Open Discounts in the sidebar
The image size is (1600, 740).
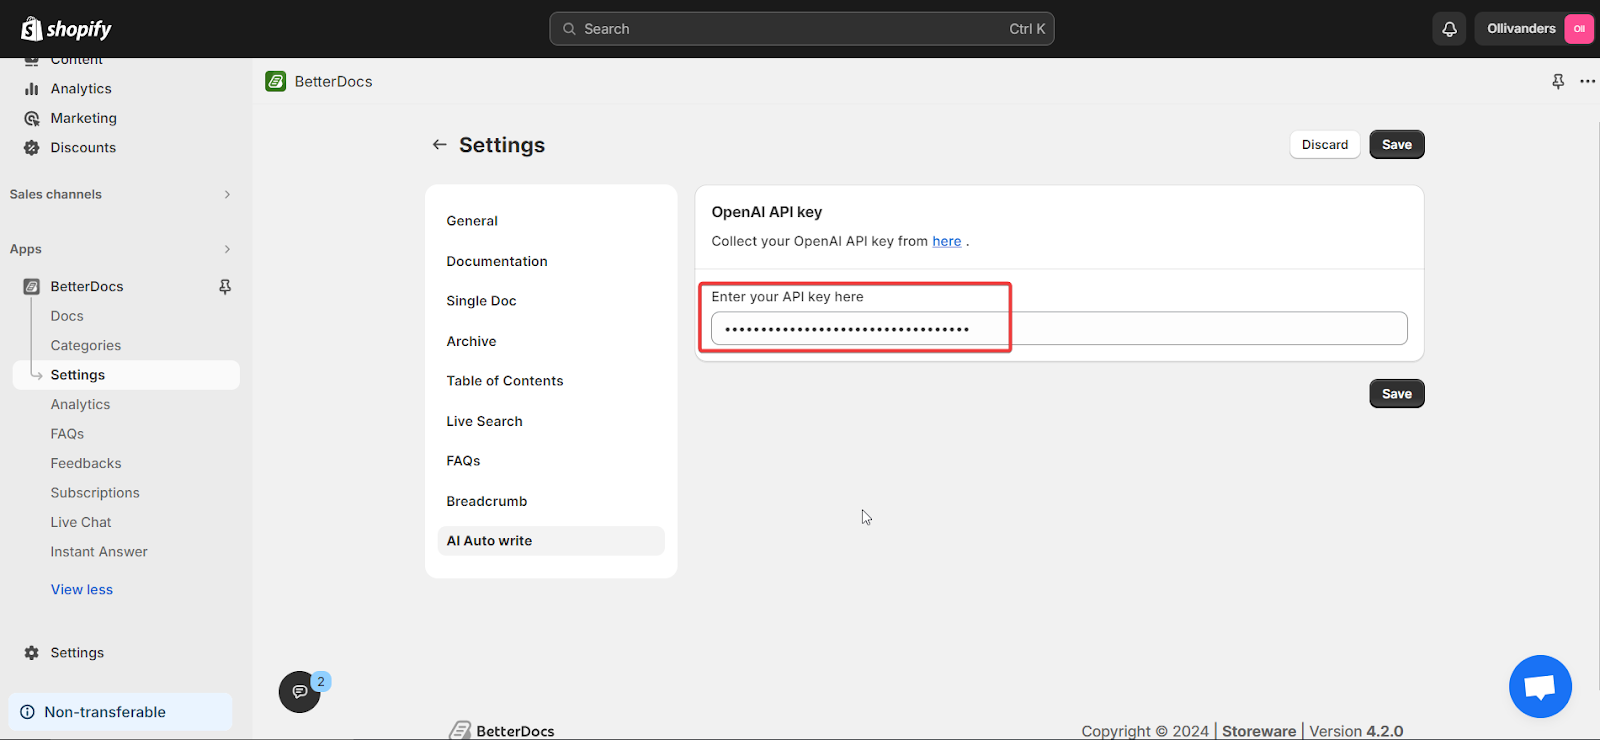pyautogui.click(x=83, y=148)
